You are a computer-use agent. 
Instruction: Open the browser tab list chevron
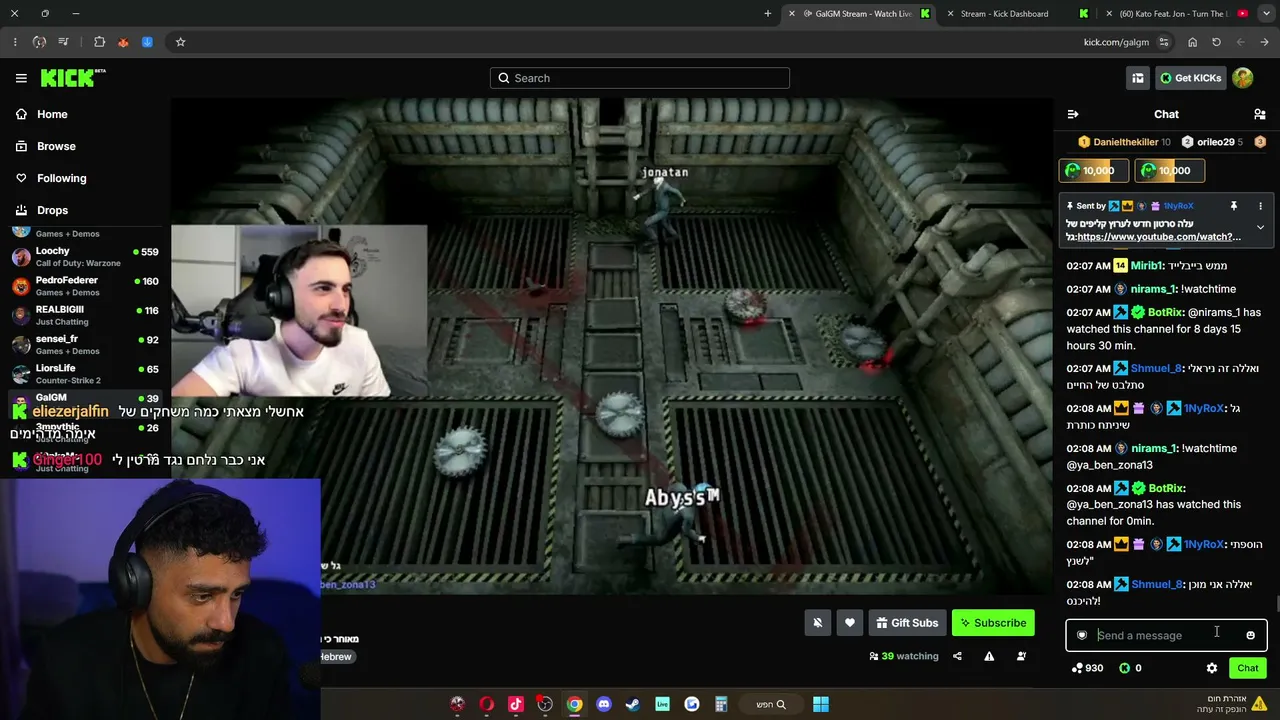pyautogui.click(x=1265, y=13)
